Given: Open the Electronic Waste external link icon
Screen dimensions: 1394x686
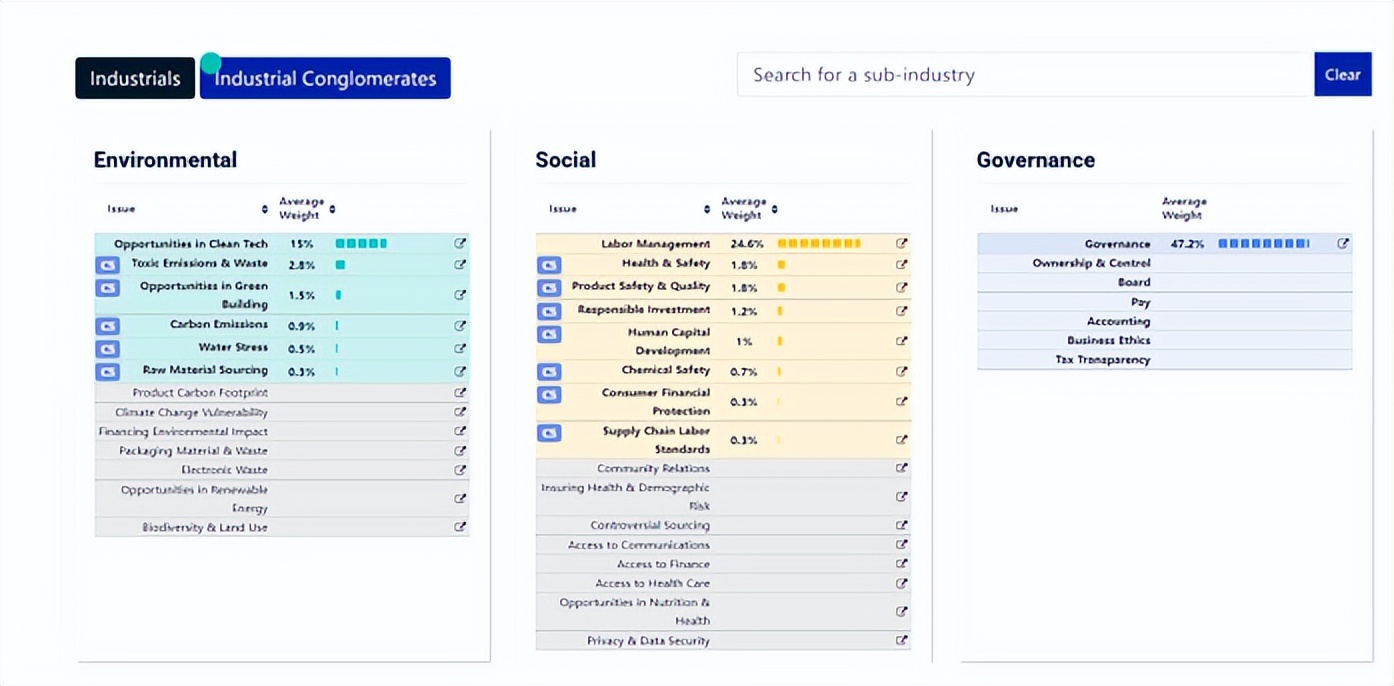Looking at the screenshot, I should (460, 470).
